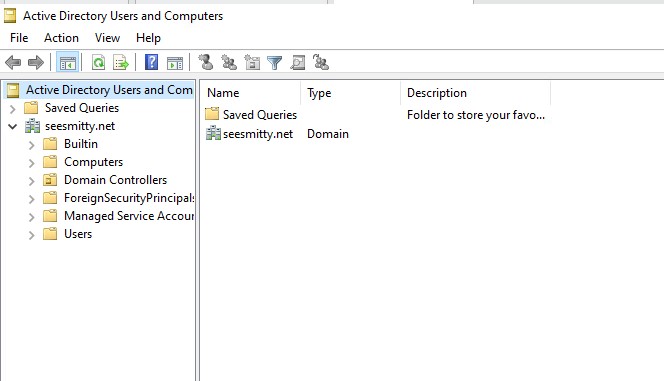The image size is (664, 381).
Task: Select Computers label in tree
Action: [x=94, y=162]
